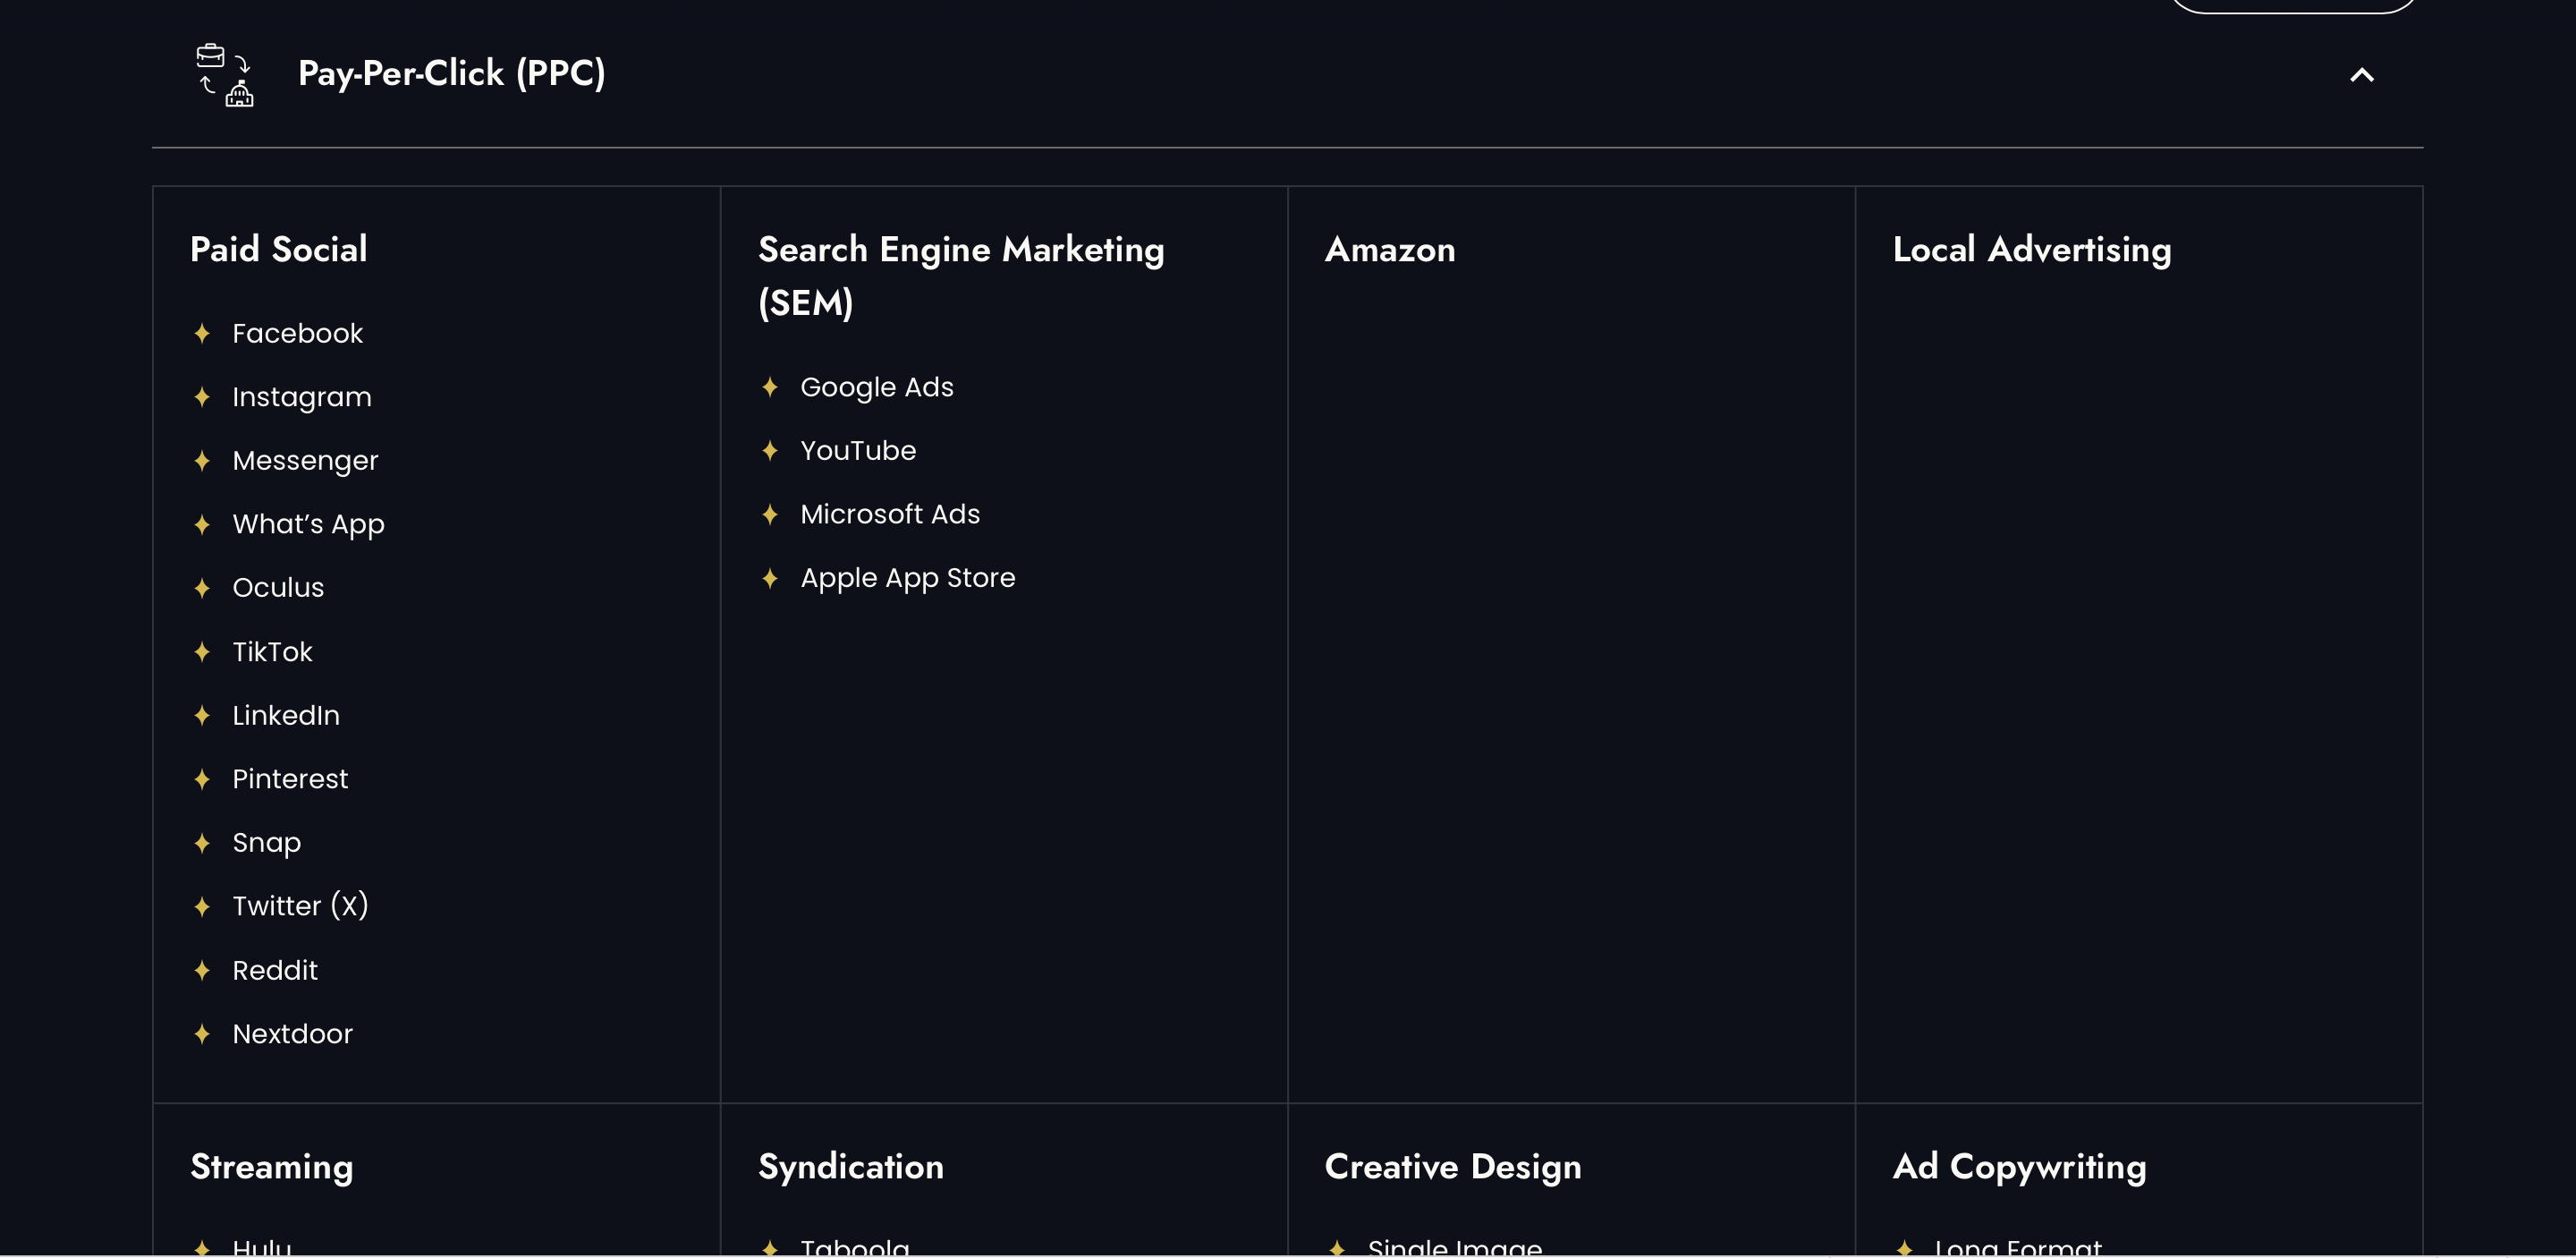Viewport: 2576px width, 1258px height.
Task: Click the star icon beside Google Ads
Action: click(769, 387)
